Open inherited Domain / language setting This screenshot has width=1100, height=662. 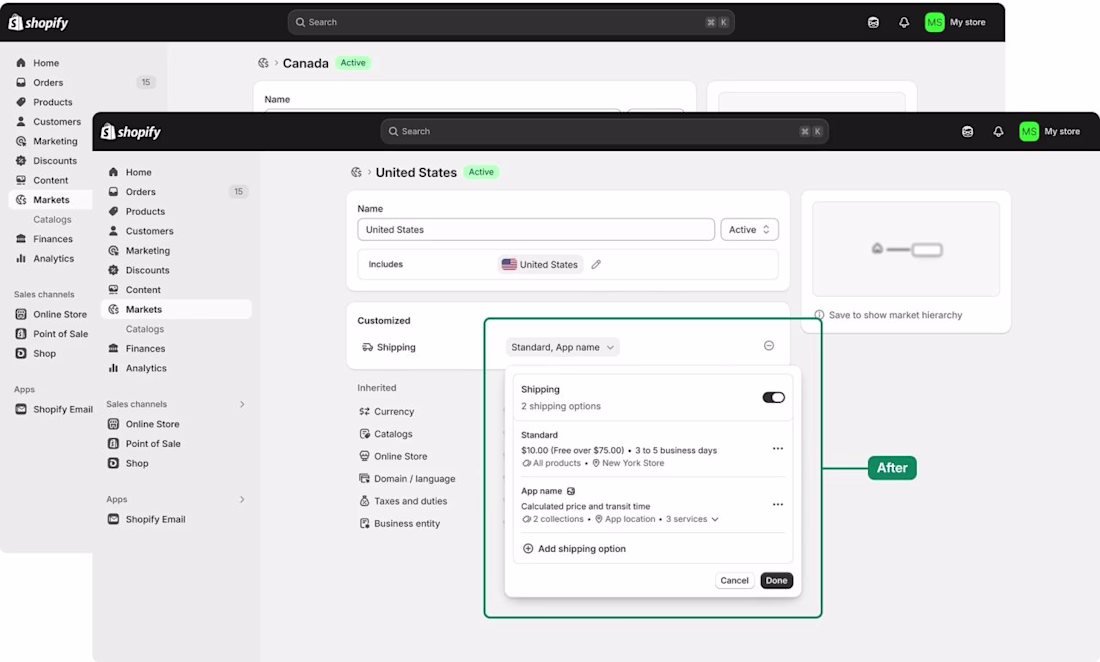tap(407, 479)
